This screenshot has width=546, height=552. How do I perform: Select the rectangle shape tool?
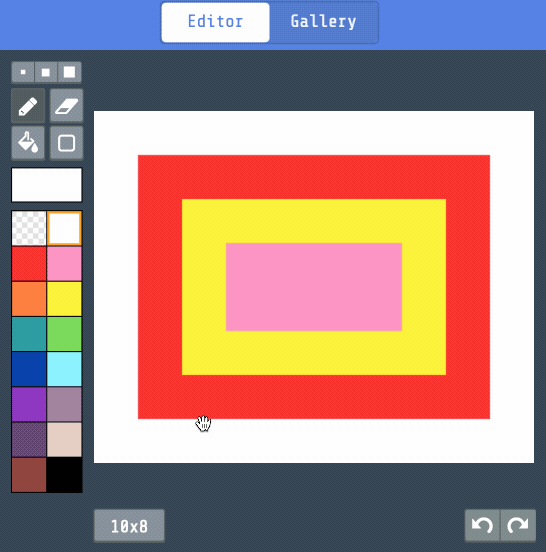click(67, 143)
